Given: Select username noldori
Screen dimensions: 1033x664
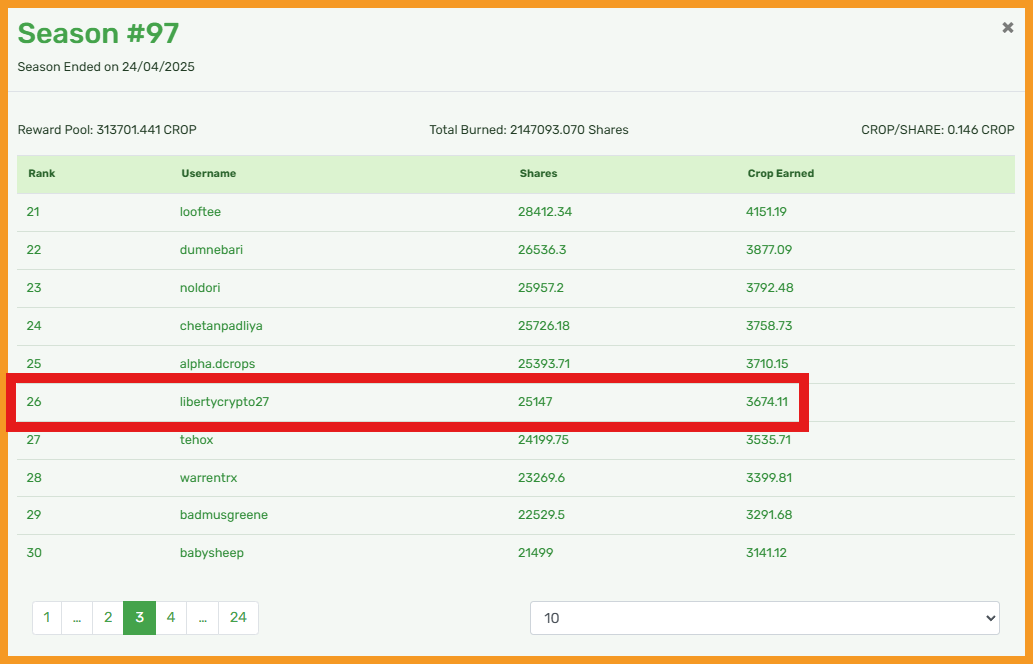Looking at the screenshot, I should point(200,288).
